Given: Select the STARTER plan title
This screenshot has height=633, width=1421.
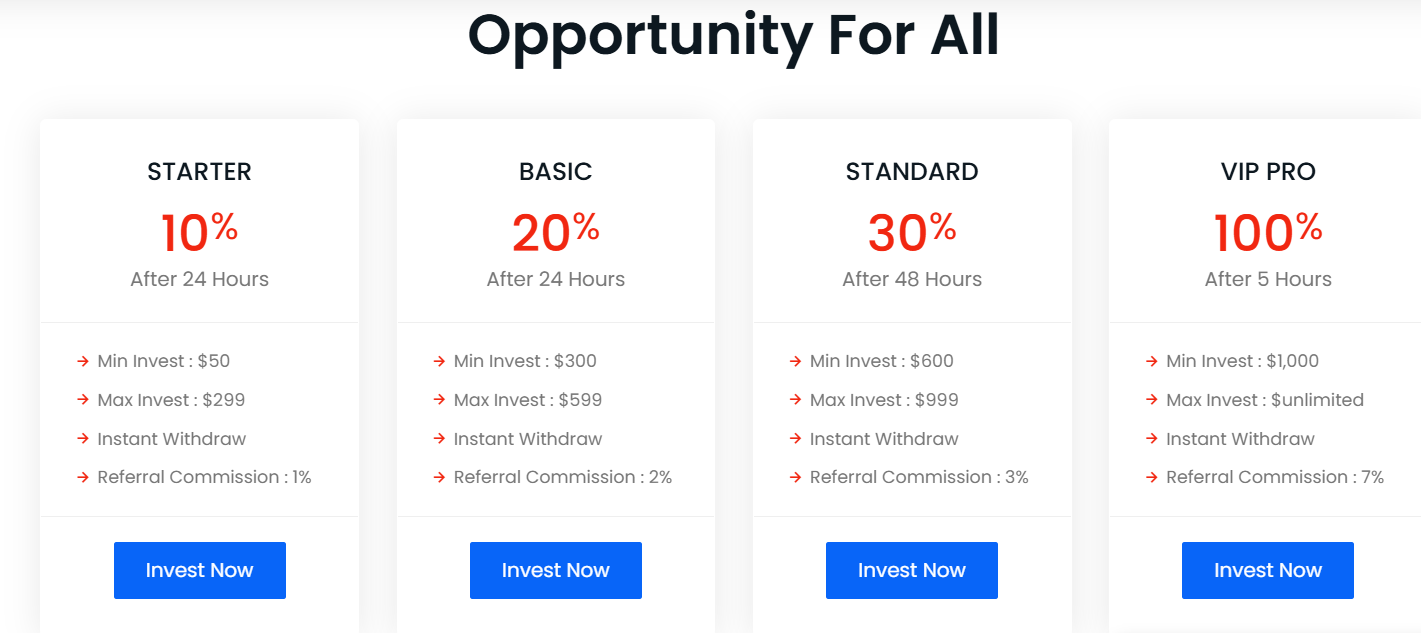Looking at the screenshot, I should (199, 172).
